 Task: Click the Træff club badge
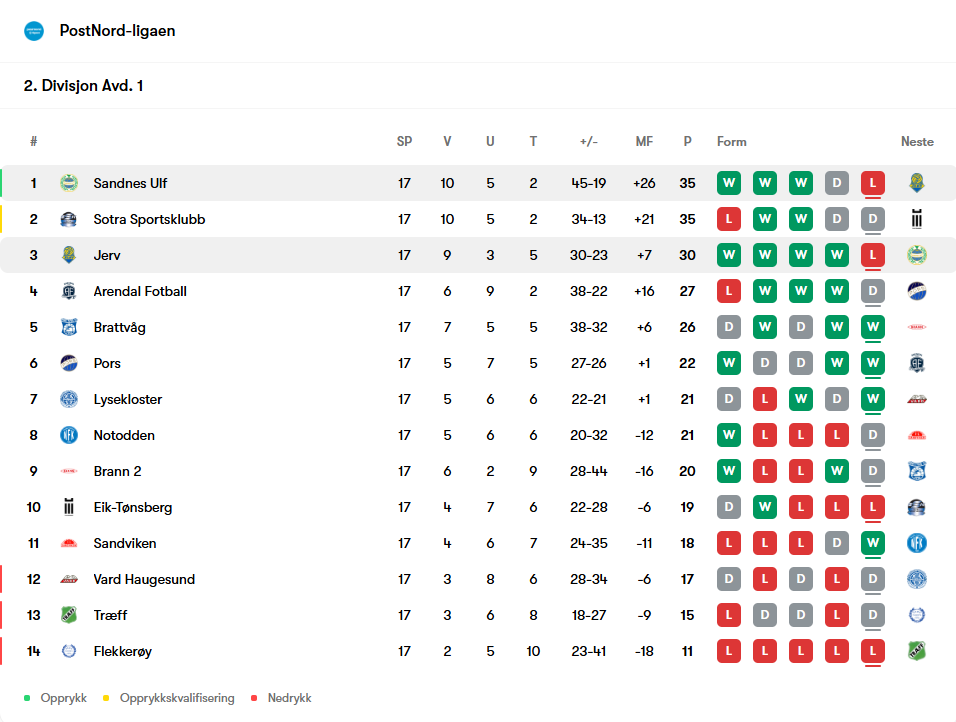point(68,615)
